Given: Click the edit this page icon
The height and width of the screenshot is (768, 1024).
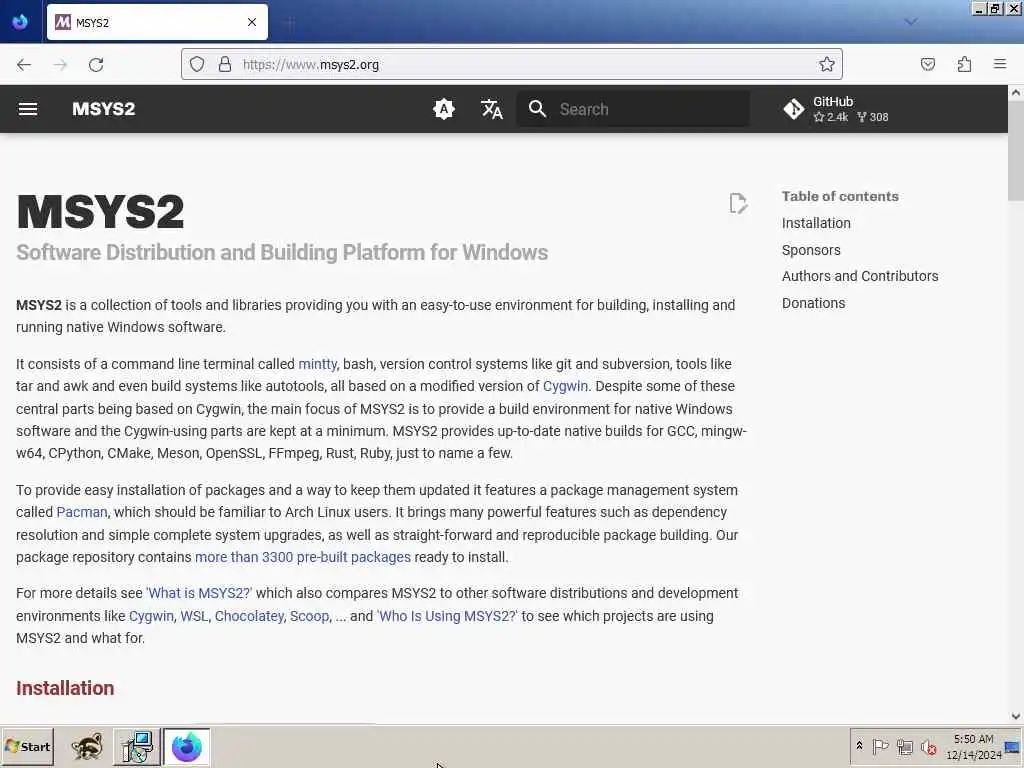Looking at the screenshot, I should coord(738,203).
